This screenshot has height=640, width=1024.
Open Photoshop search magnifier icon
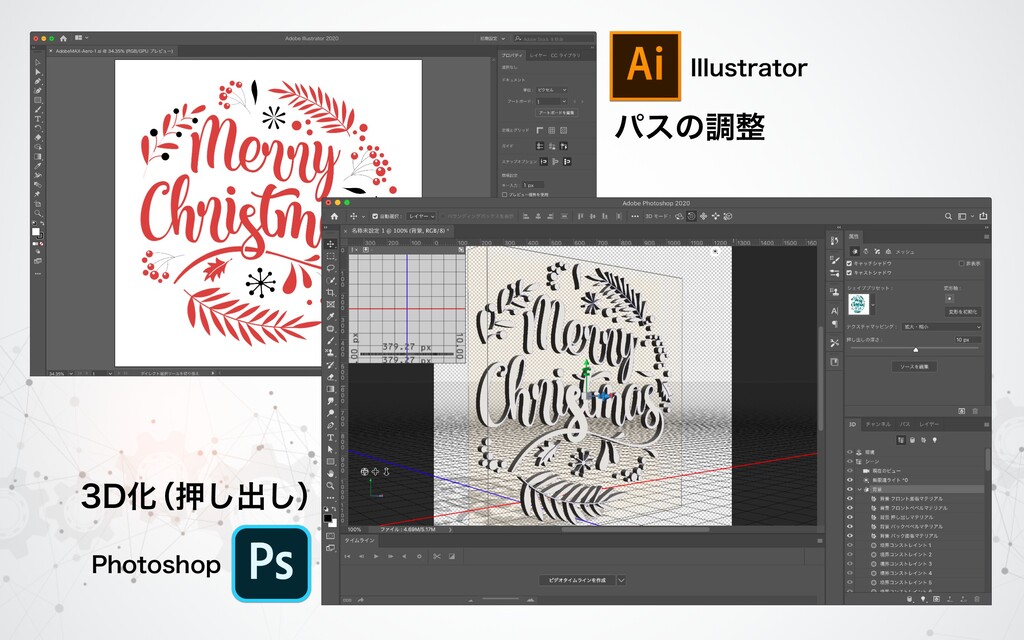point(948,216)
